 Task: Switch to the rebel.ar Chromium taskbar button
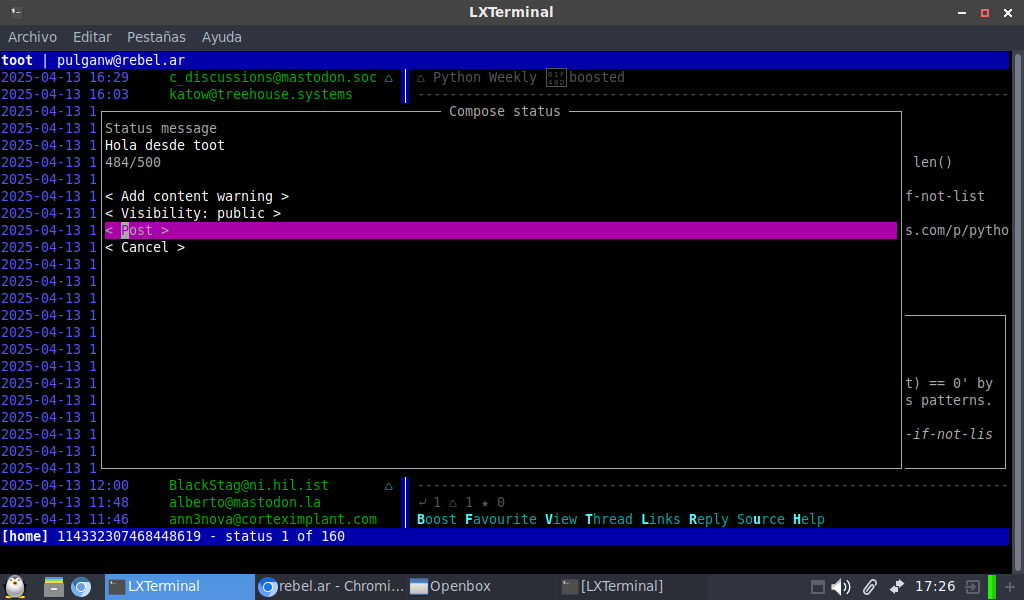[x=331, y=586]
